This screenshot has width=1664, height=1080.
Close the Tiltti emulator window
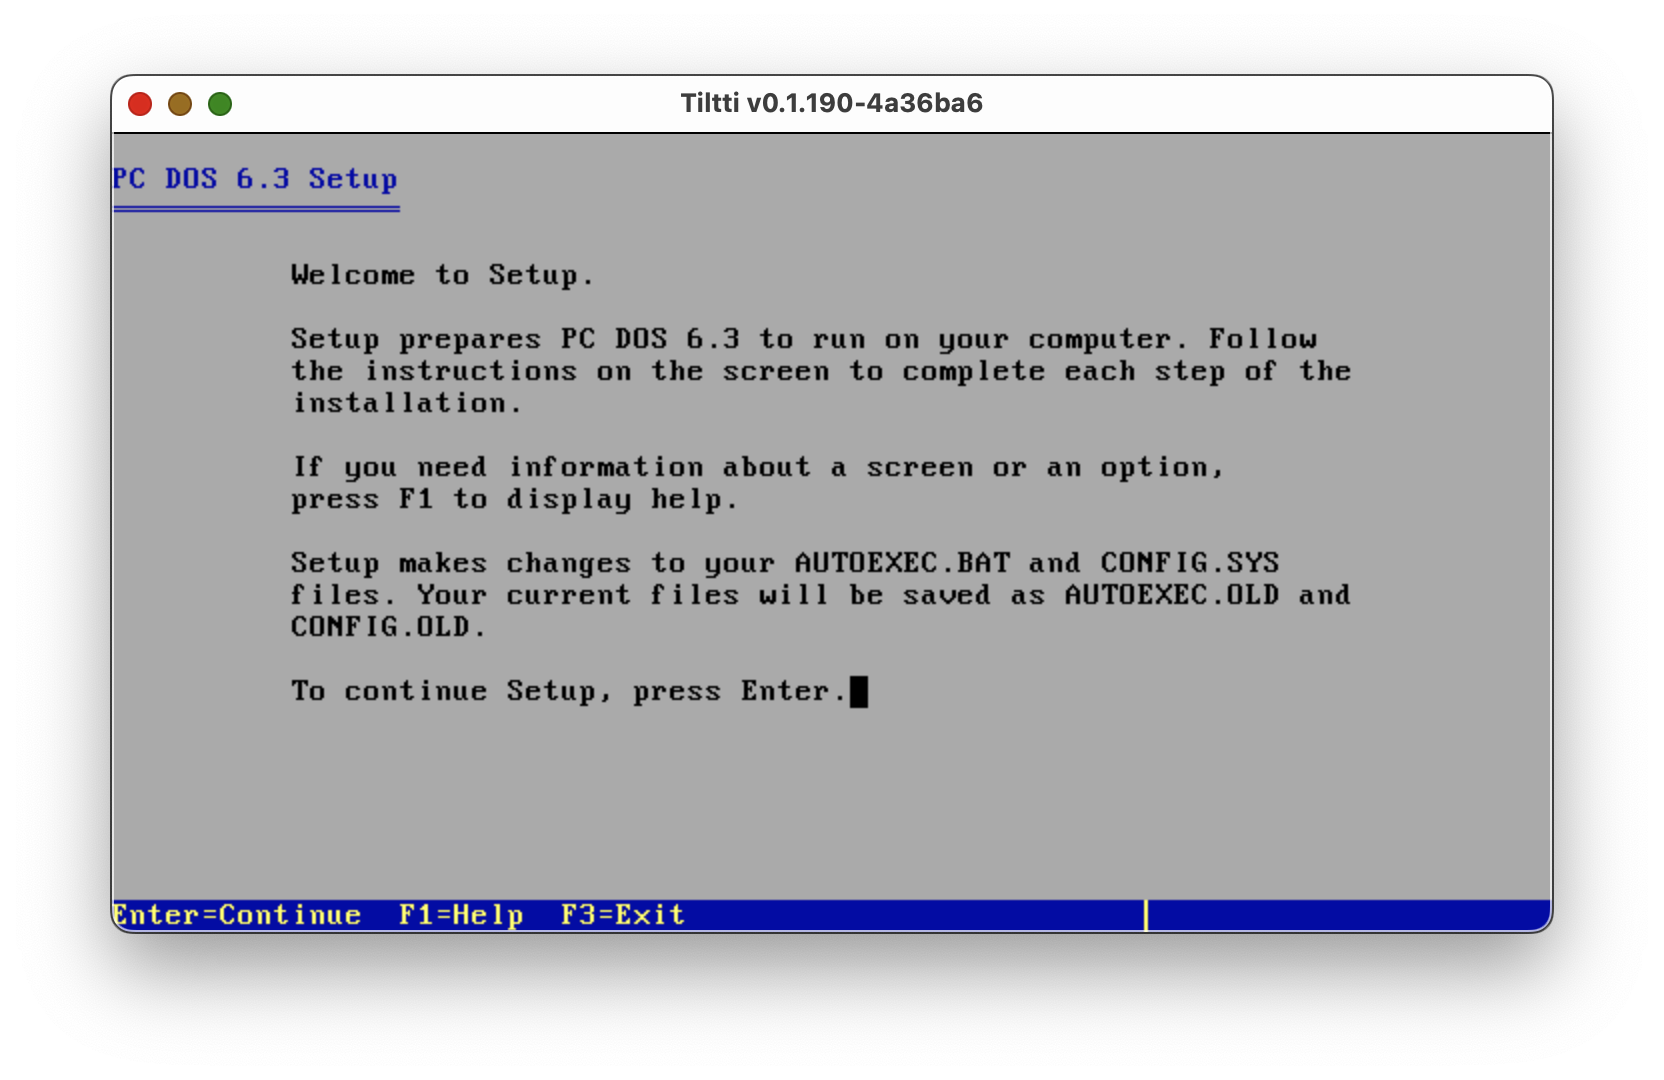pyautogui.click(x=140, y=104)
